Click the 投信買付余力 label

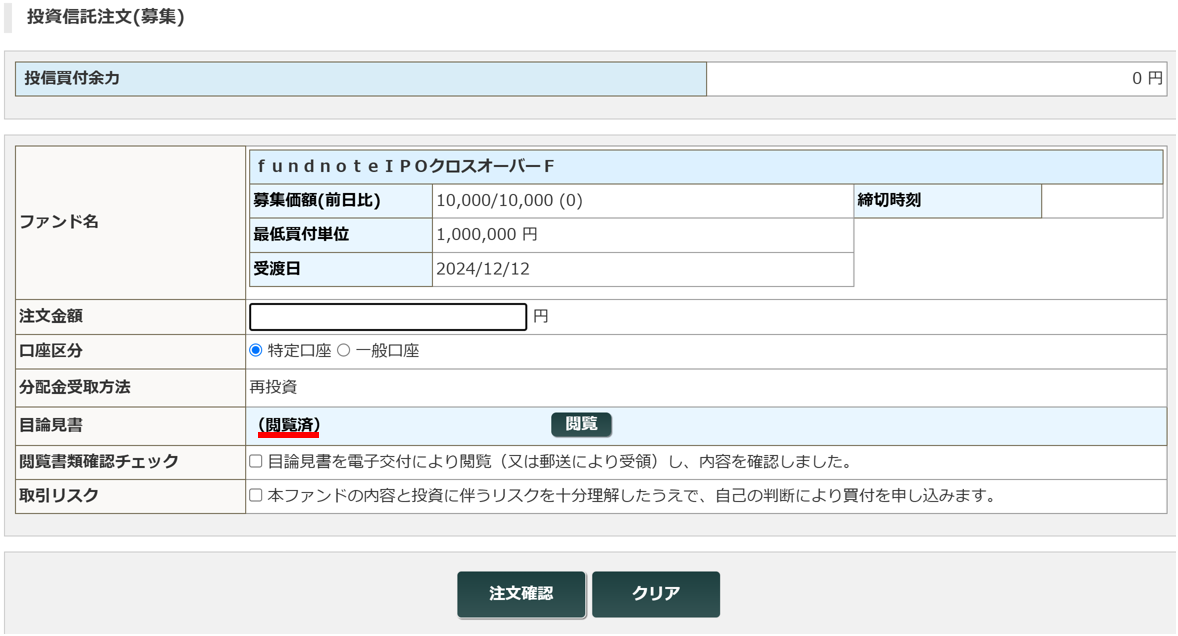tap(72, 78)
